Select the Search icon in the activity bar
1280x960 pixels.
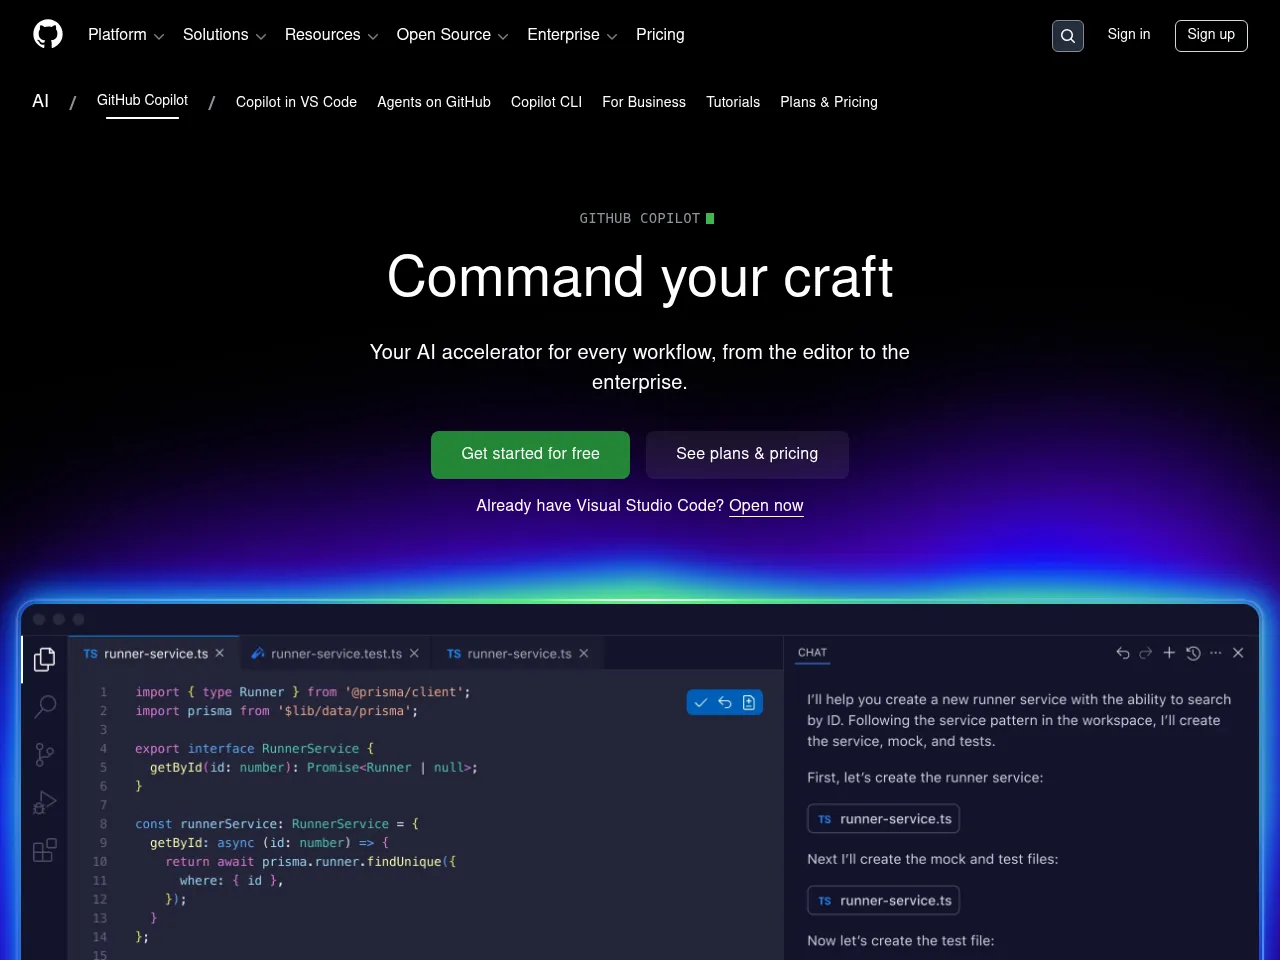pyautogui.click(x=44, y=706)
